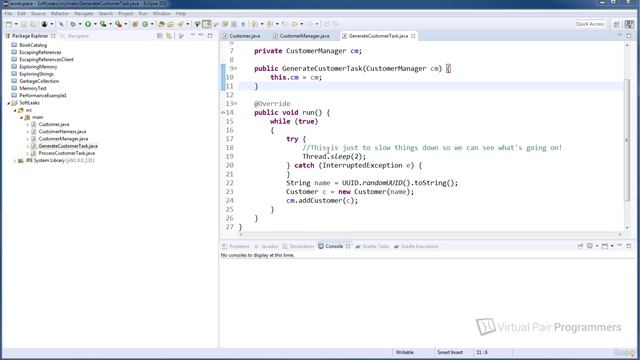640x360 pixels.
Task: Click the Back navigation arrow icon
Action: click(294, 24)
